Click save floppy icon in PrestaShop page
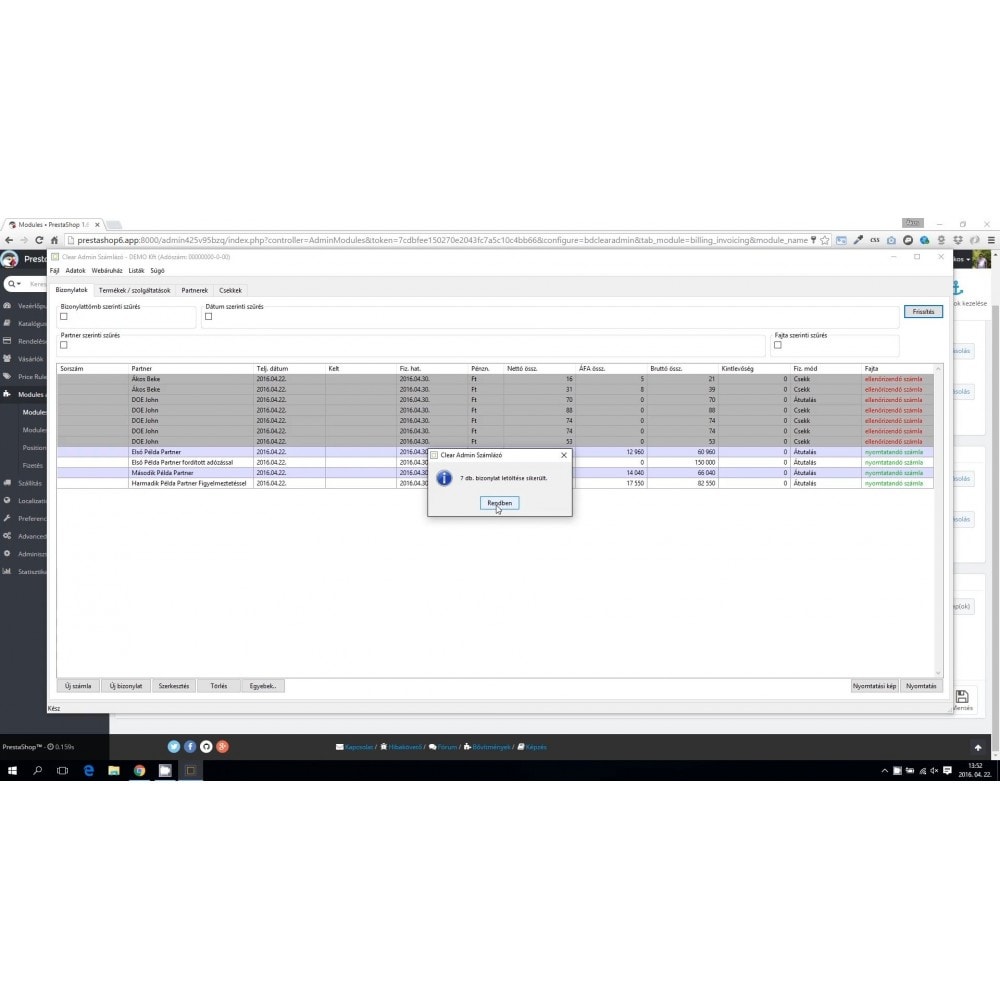Viewport: 1000px width, 1000px height. (x=962, y=696)
